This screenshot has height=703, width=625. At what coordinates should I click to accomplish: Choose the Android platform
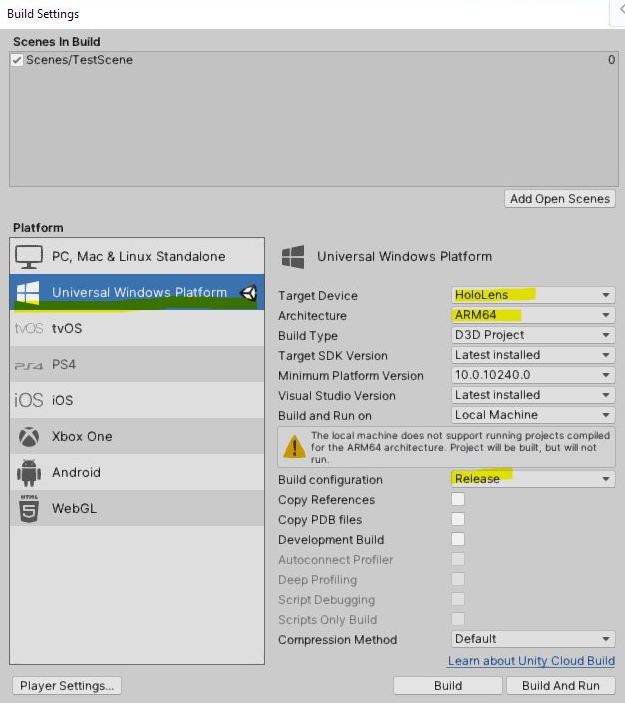click(137, 472)
